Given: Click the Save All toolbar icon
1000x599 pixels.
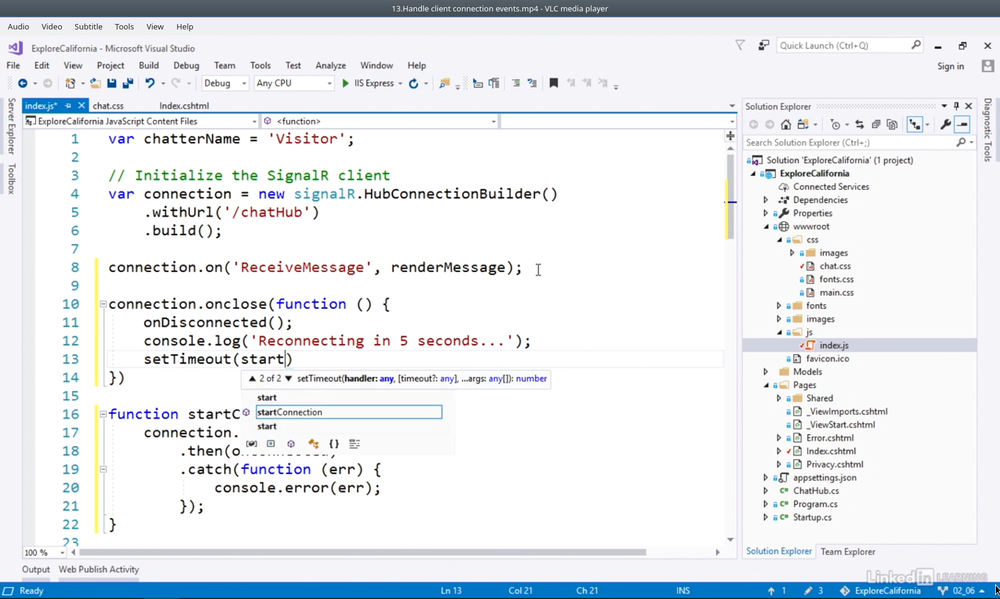Looking at the screenshot, I should (x=126, y=84).
